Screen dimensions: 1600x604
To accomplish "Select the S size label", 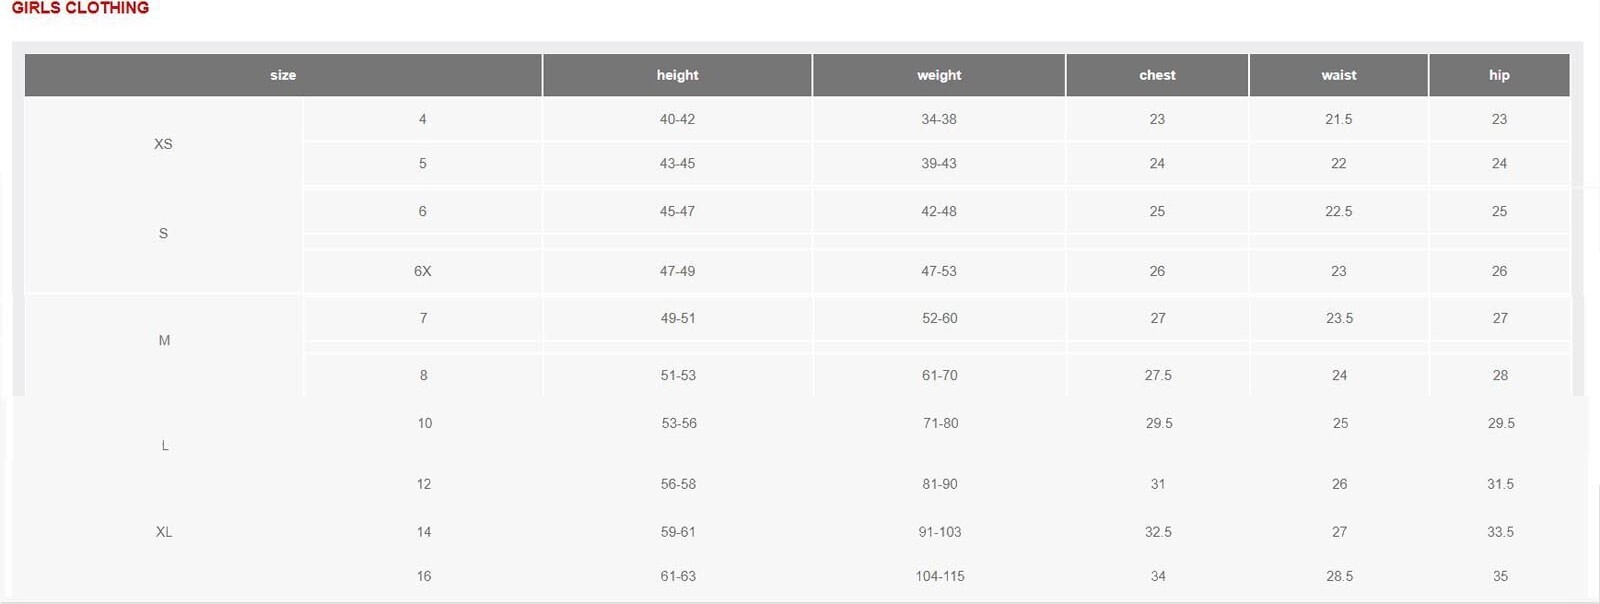I will click(163, 233).
